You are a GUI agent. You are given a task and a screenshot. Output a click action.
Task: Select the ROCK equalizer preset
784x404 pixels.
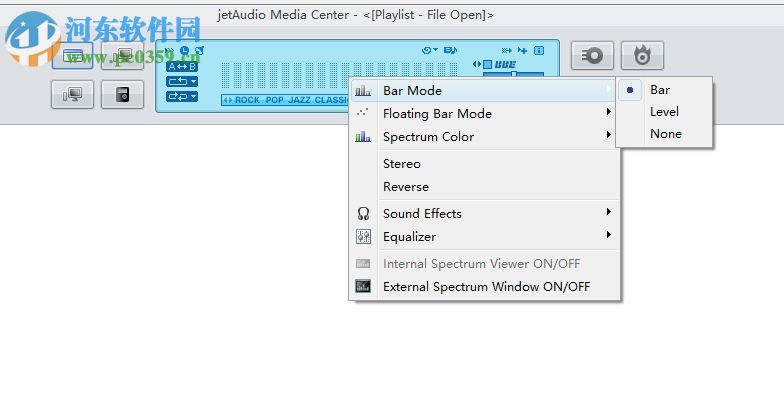pos(248,100)
